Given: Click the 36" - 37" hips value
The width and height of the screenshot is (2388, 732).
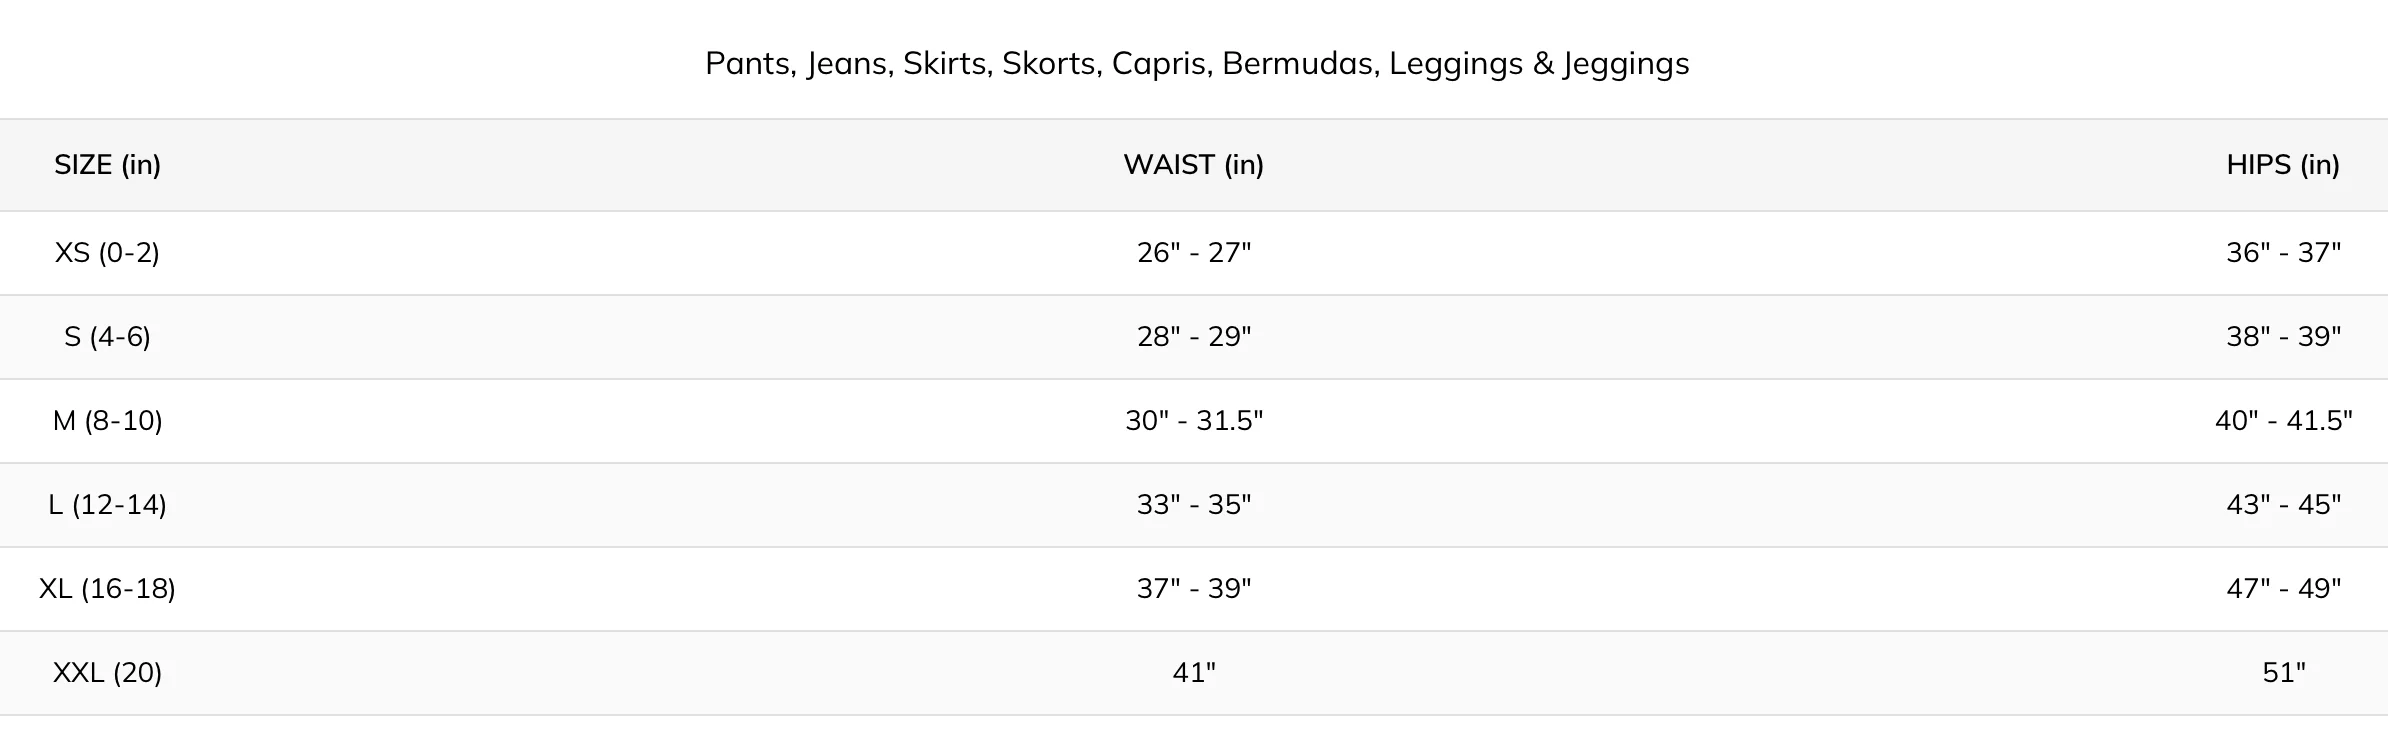Looking at the screenshot, I should [2283, 253].
